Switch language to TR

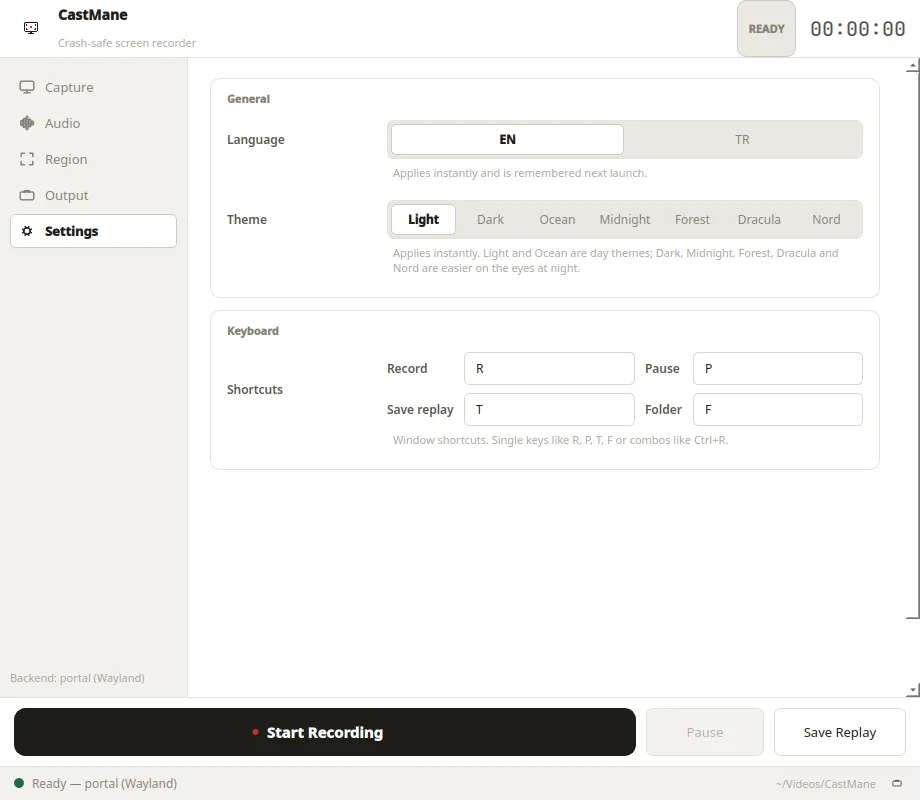click(742, 139)
